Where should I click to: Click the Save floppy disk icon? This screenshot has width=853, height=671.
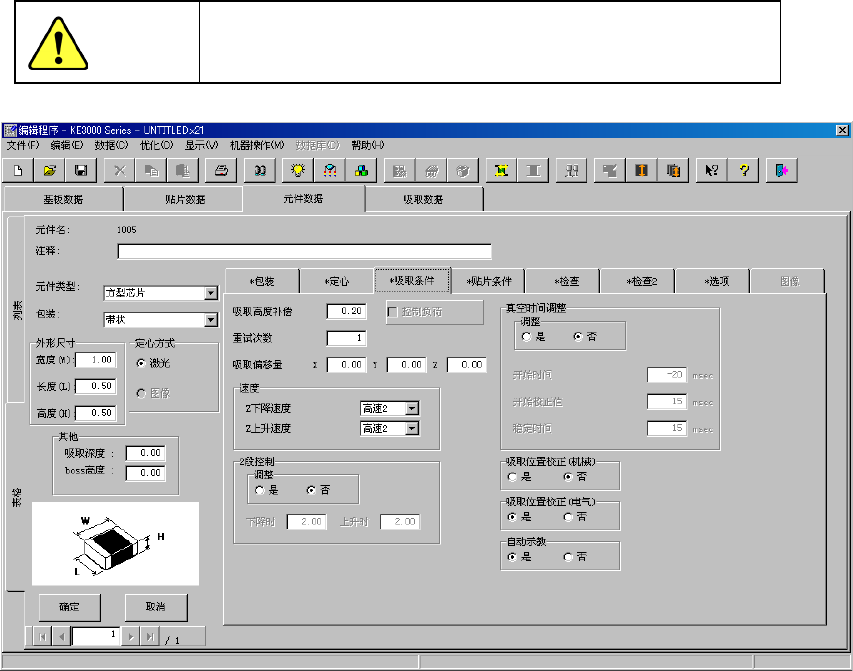pos(81,171)
